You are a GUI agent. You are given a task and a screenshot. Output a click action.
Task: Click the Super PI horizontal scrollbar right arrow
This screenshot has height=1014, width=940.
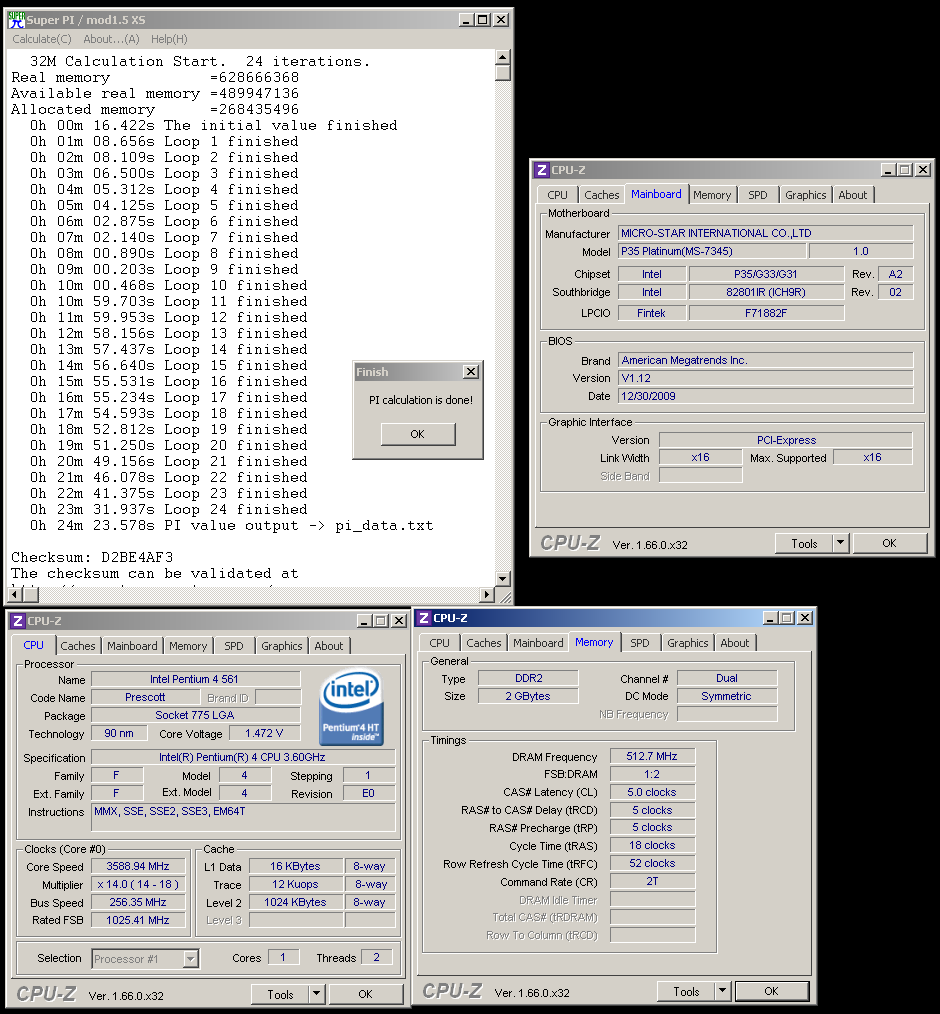click(x=487, y=594)
